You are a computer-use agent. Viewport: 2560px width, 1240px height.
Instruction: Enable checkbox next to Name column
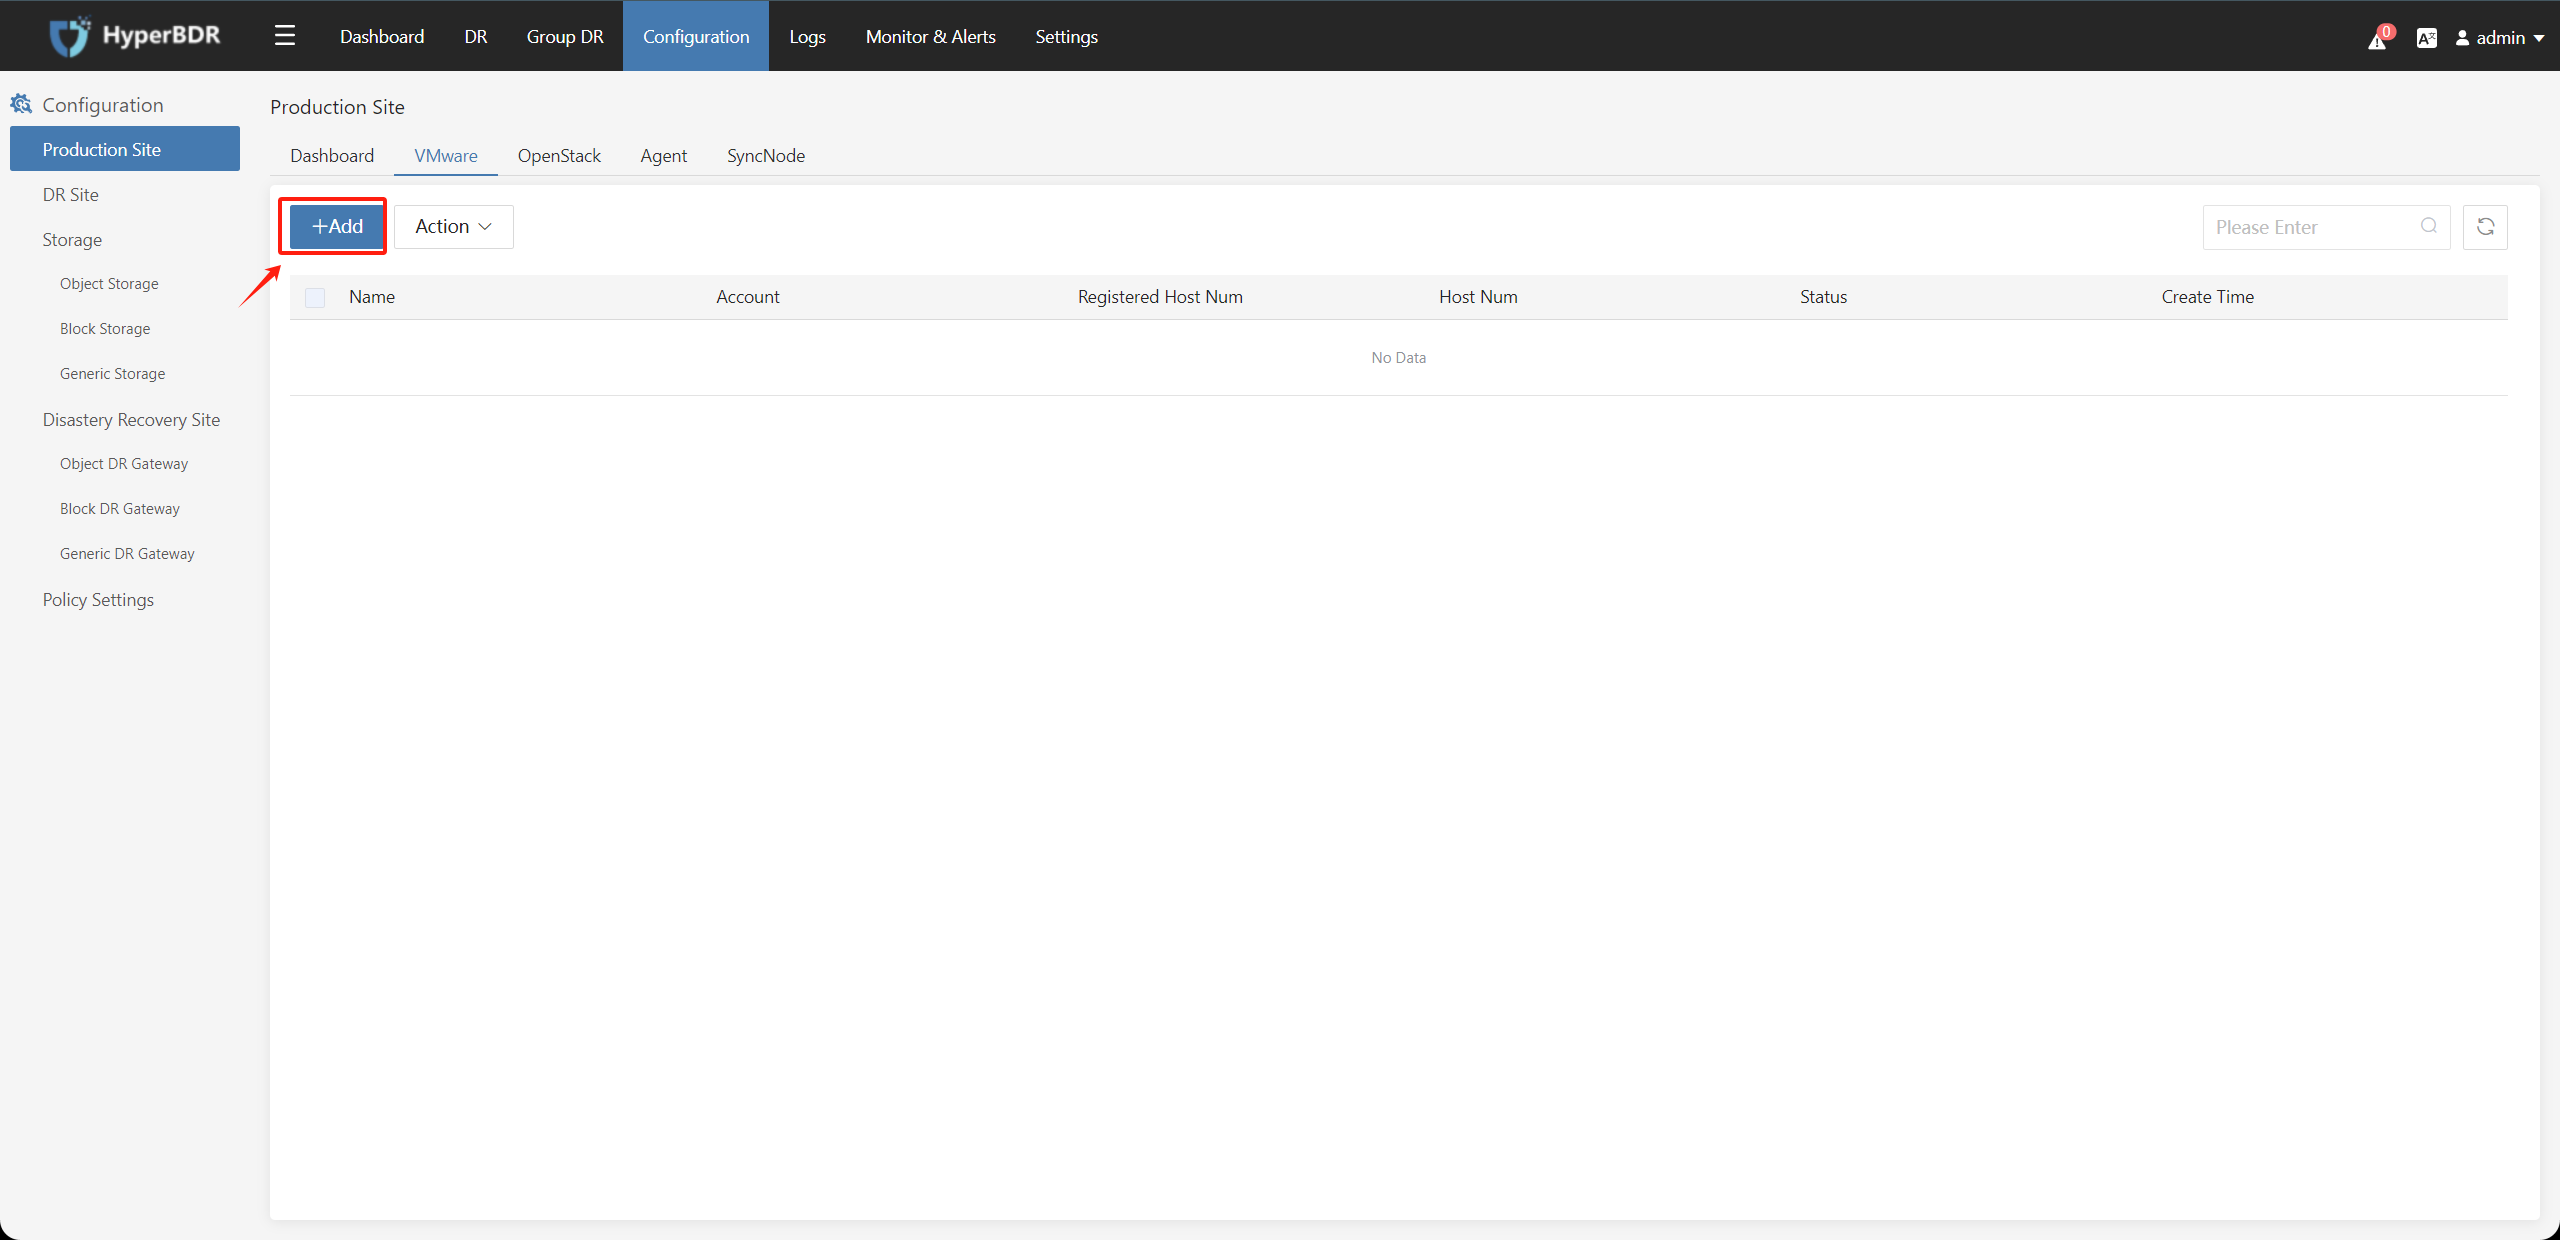click(315, 295)
